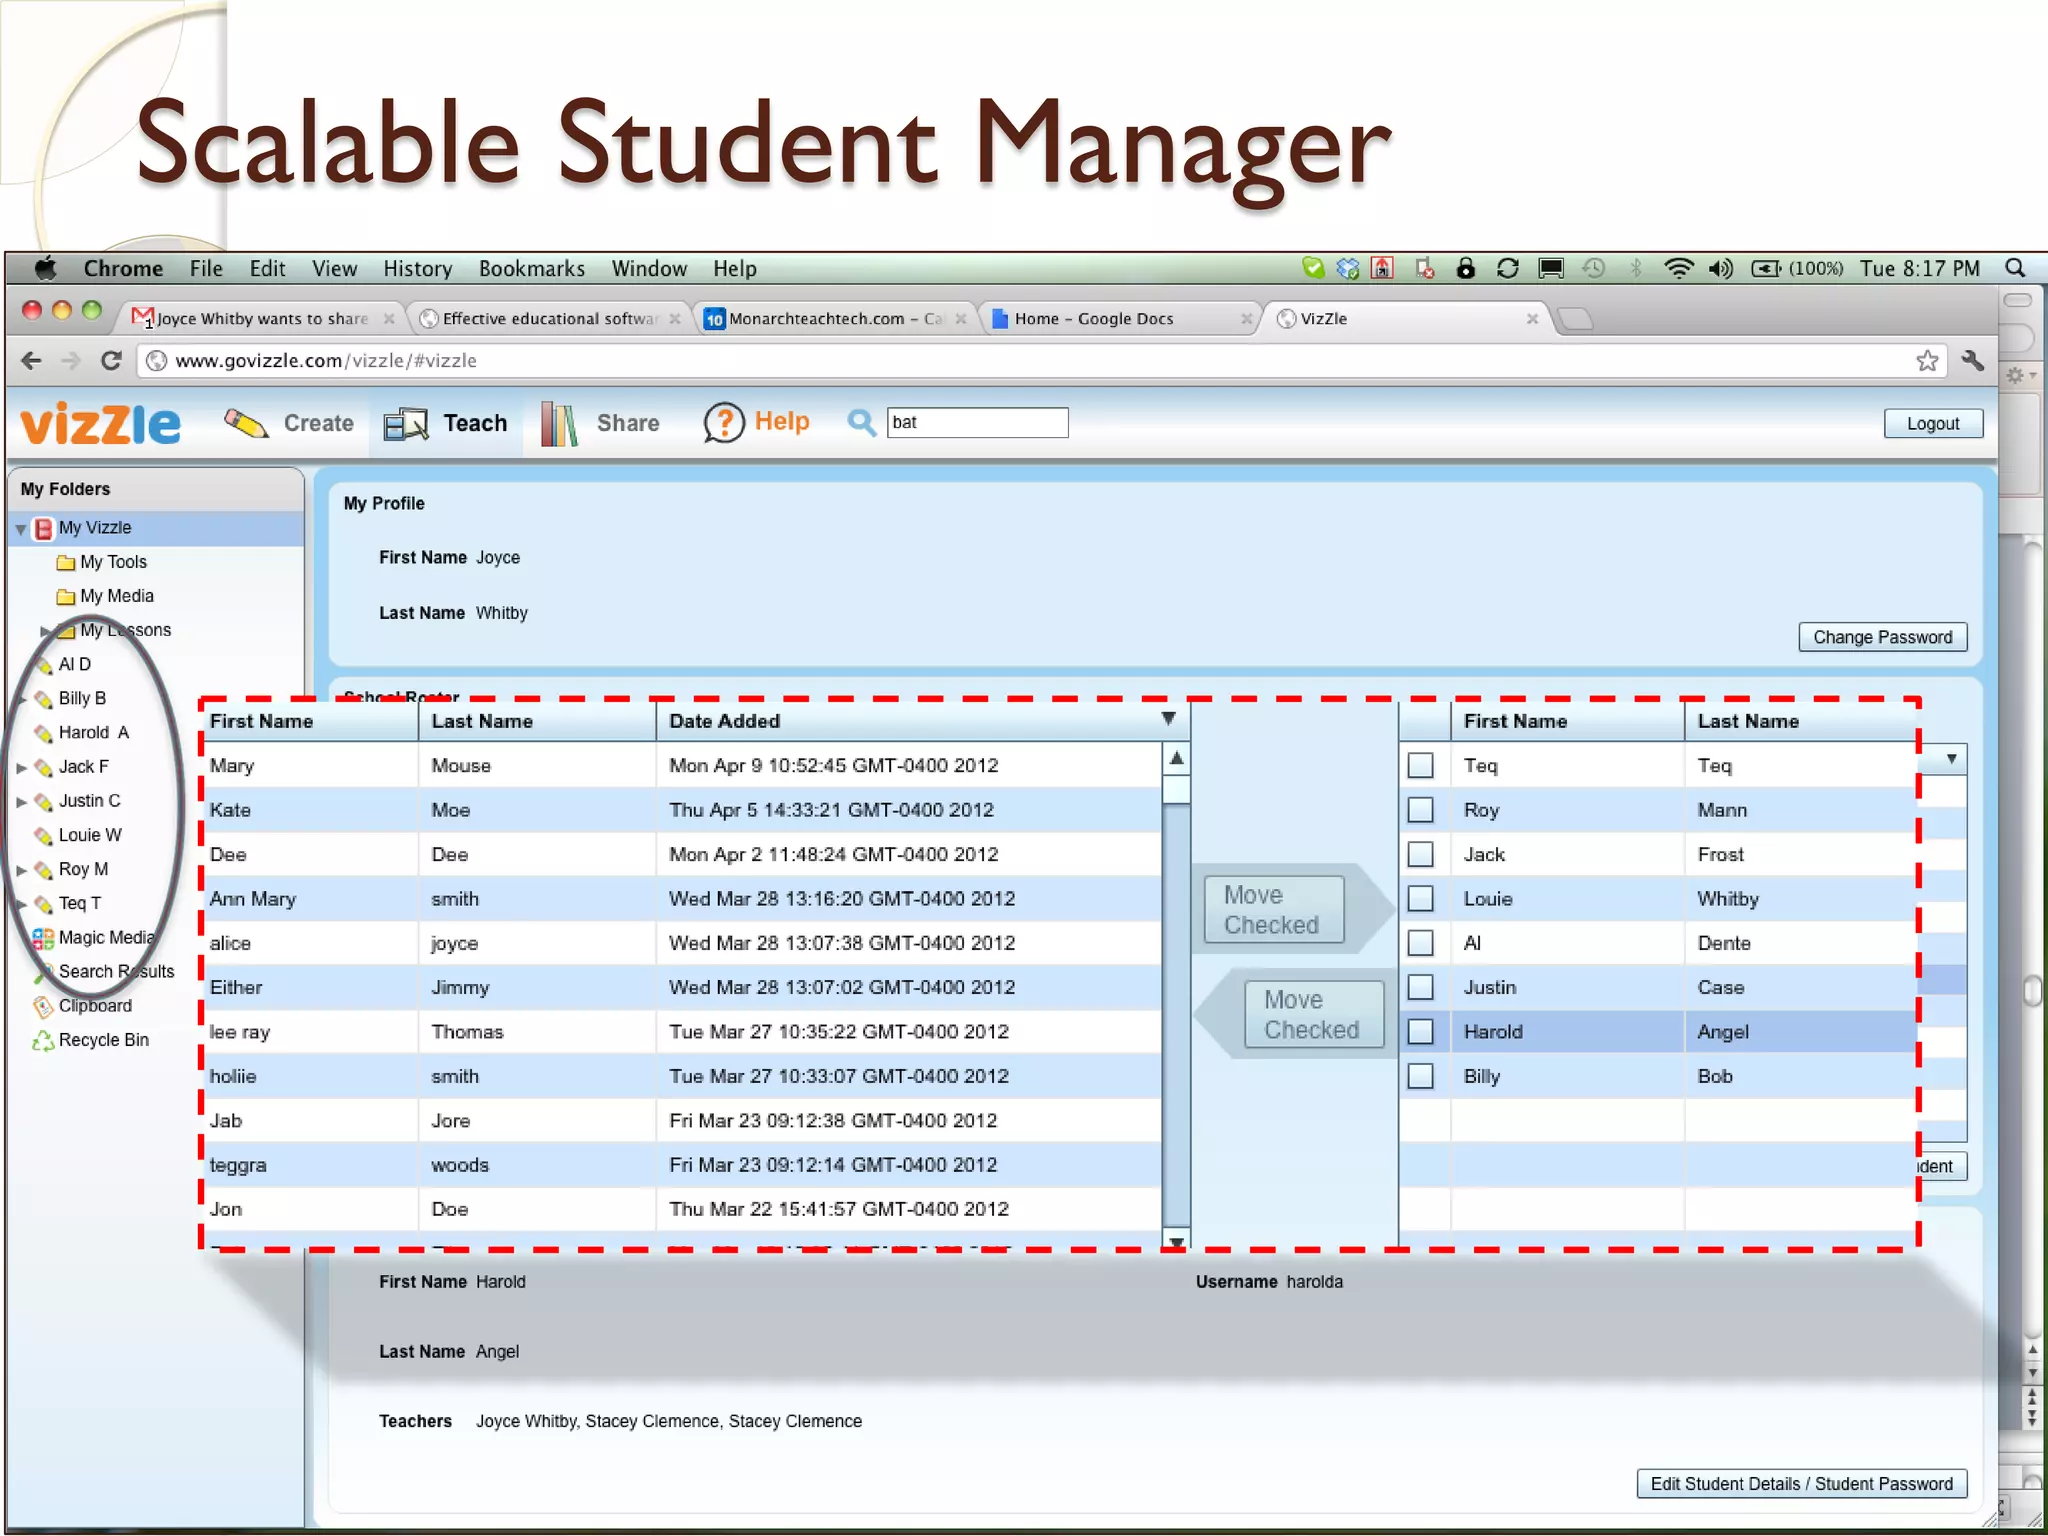Click the Louie W student icon

[43, 835]
